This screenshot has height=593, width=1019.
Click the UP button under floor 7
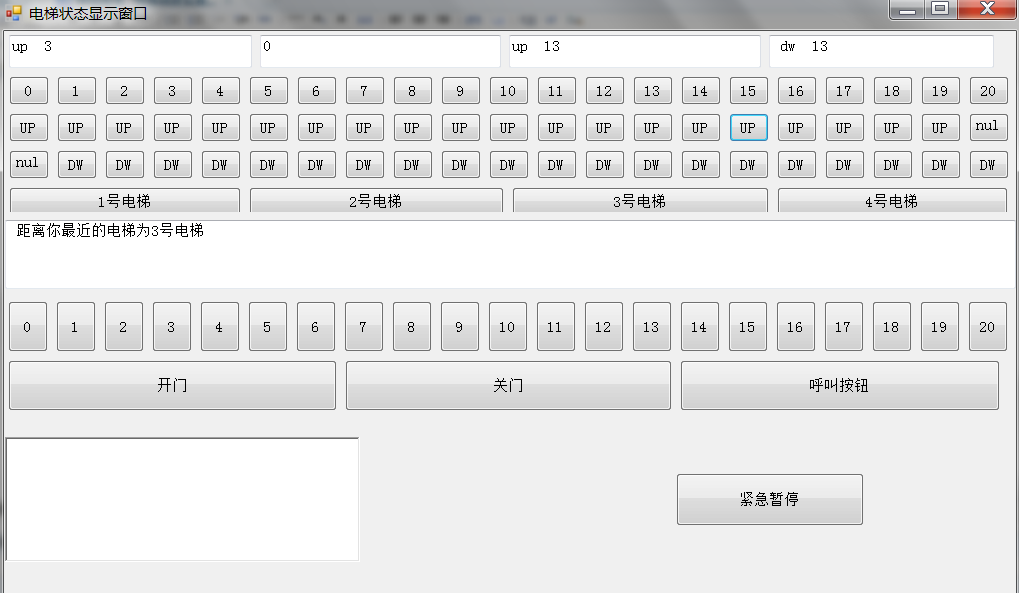coord(365,128)
